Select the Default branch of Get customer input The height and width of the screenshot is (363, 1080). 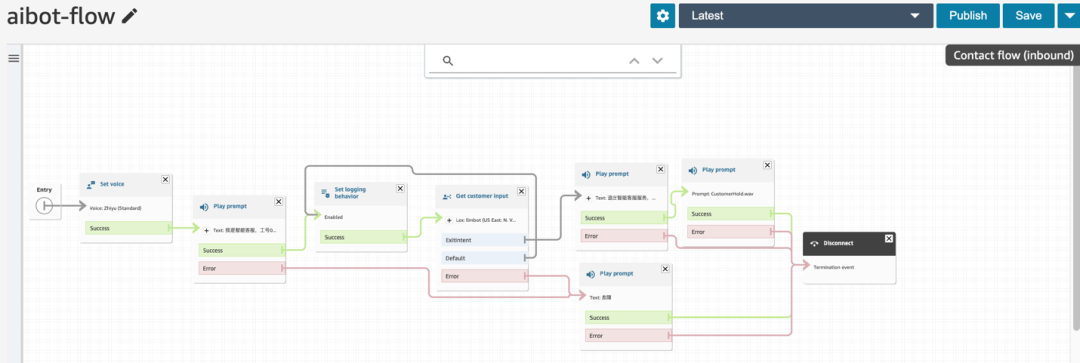pyautogui.click(x=484, y=258)
